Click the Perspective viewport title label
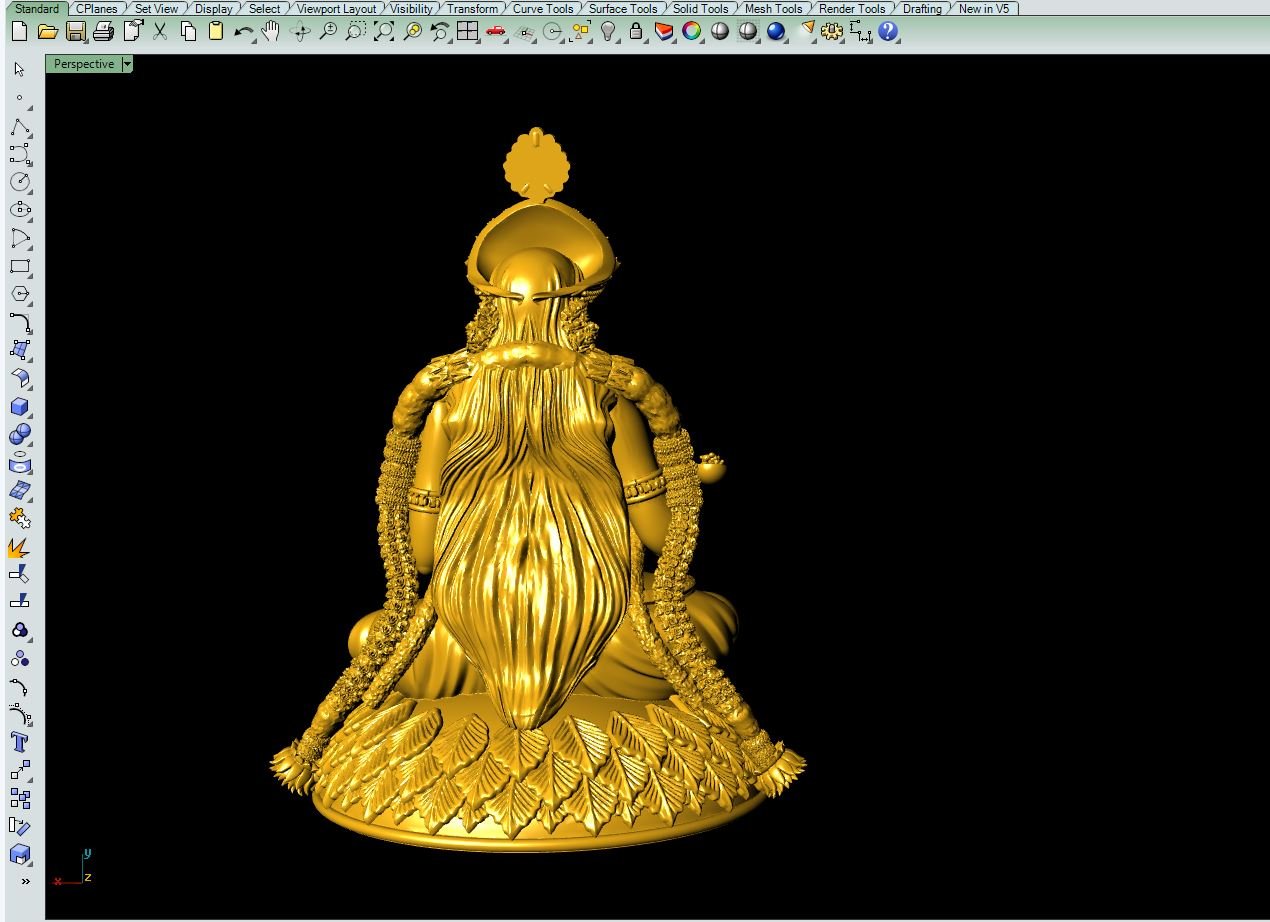 pyautogui.click(x=84, y=64)
